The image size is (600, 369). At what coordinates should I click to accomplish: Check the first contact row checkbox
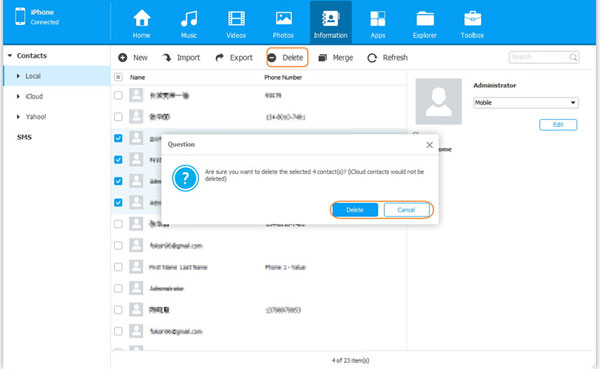click(118, 95)
